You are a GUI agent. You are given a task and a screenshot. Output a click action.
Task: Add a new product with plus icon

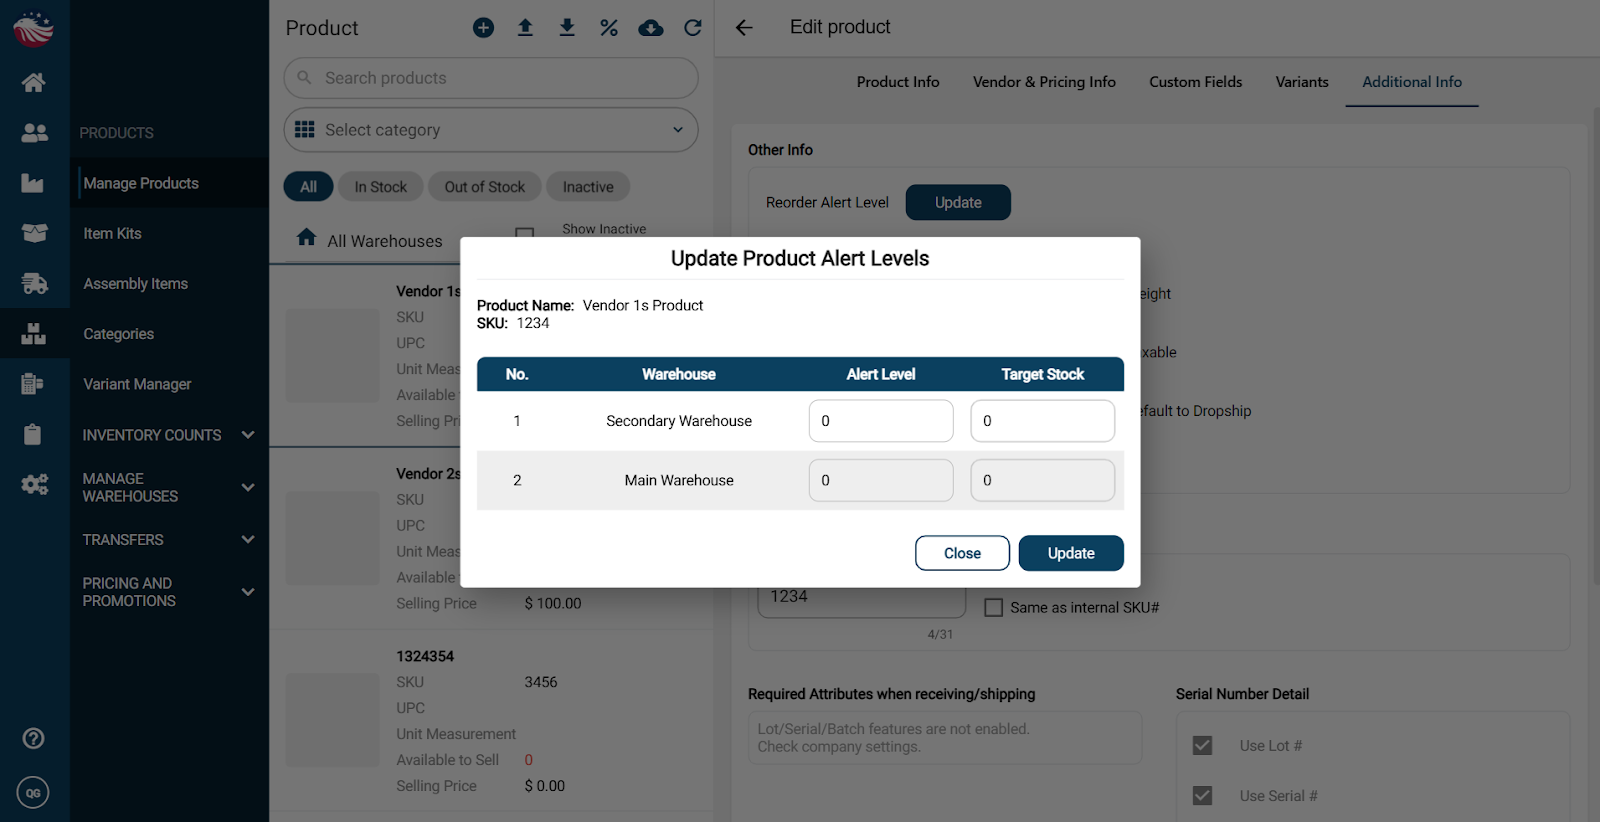click(483, 28)
